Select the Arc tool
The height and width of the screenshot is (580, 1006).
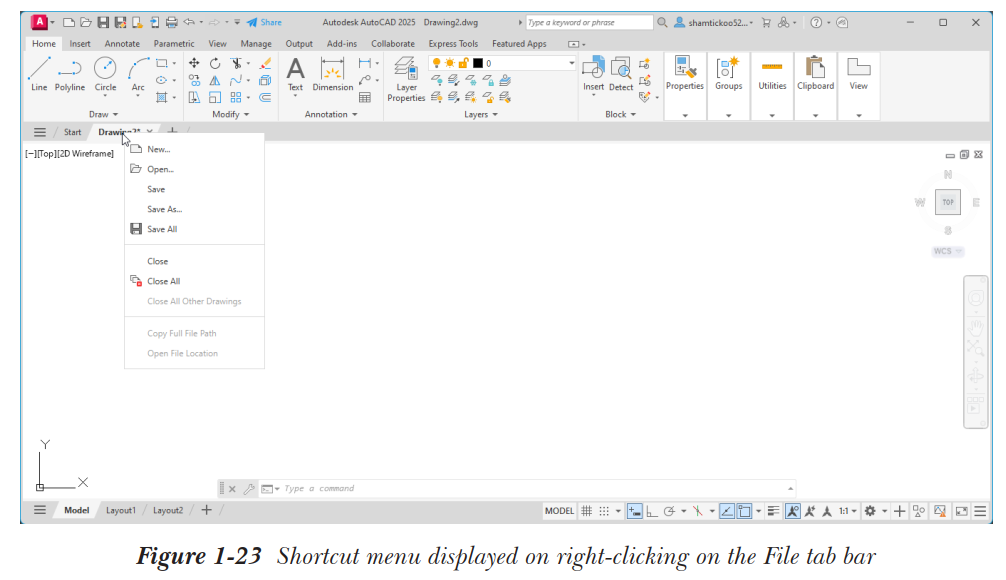[138, 74]
